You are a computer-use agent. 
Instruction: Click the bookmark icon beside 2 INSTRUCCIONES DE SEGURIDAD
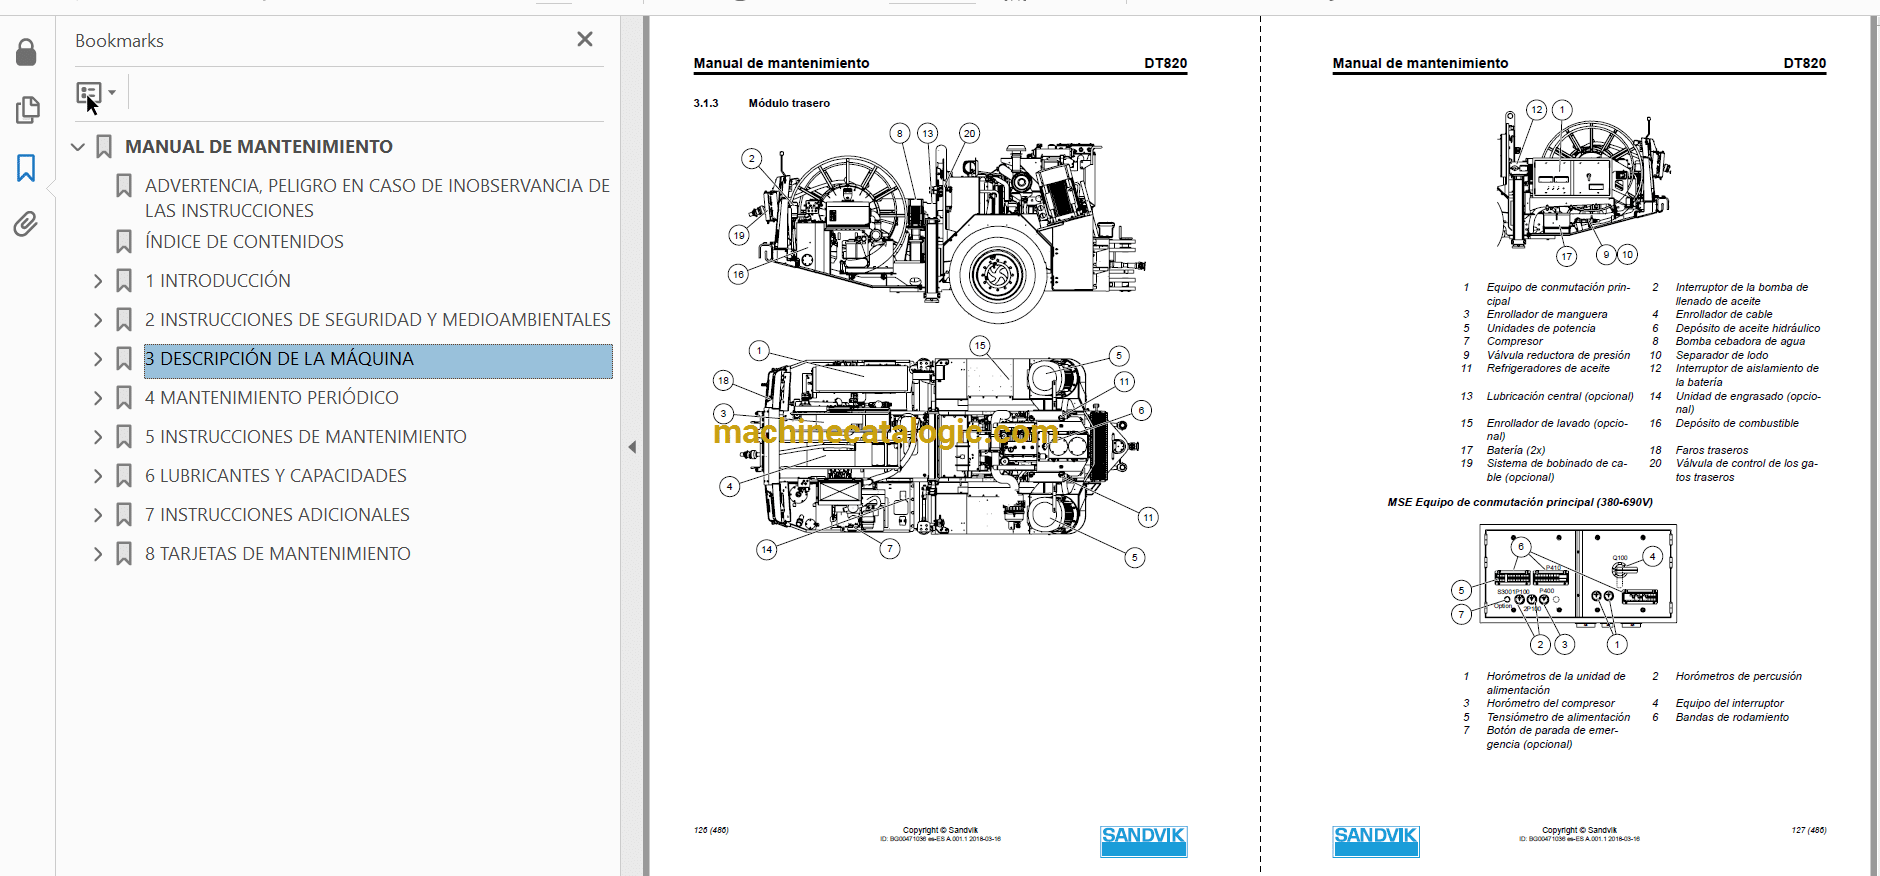pos(124,320)
